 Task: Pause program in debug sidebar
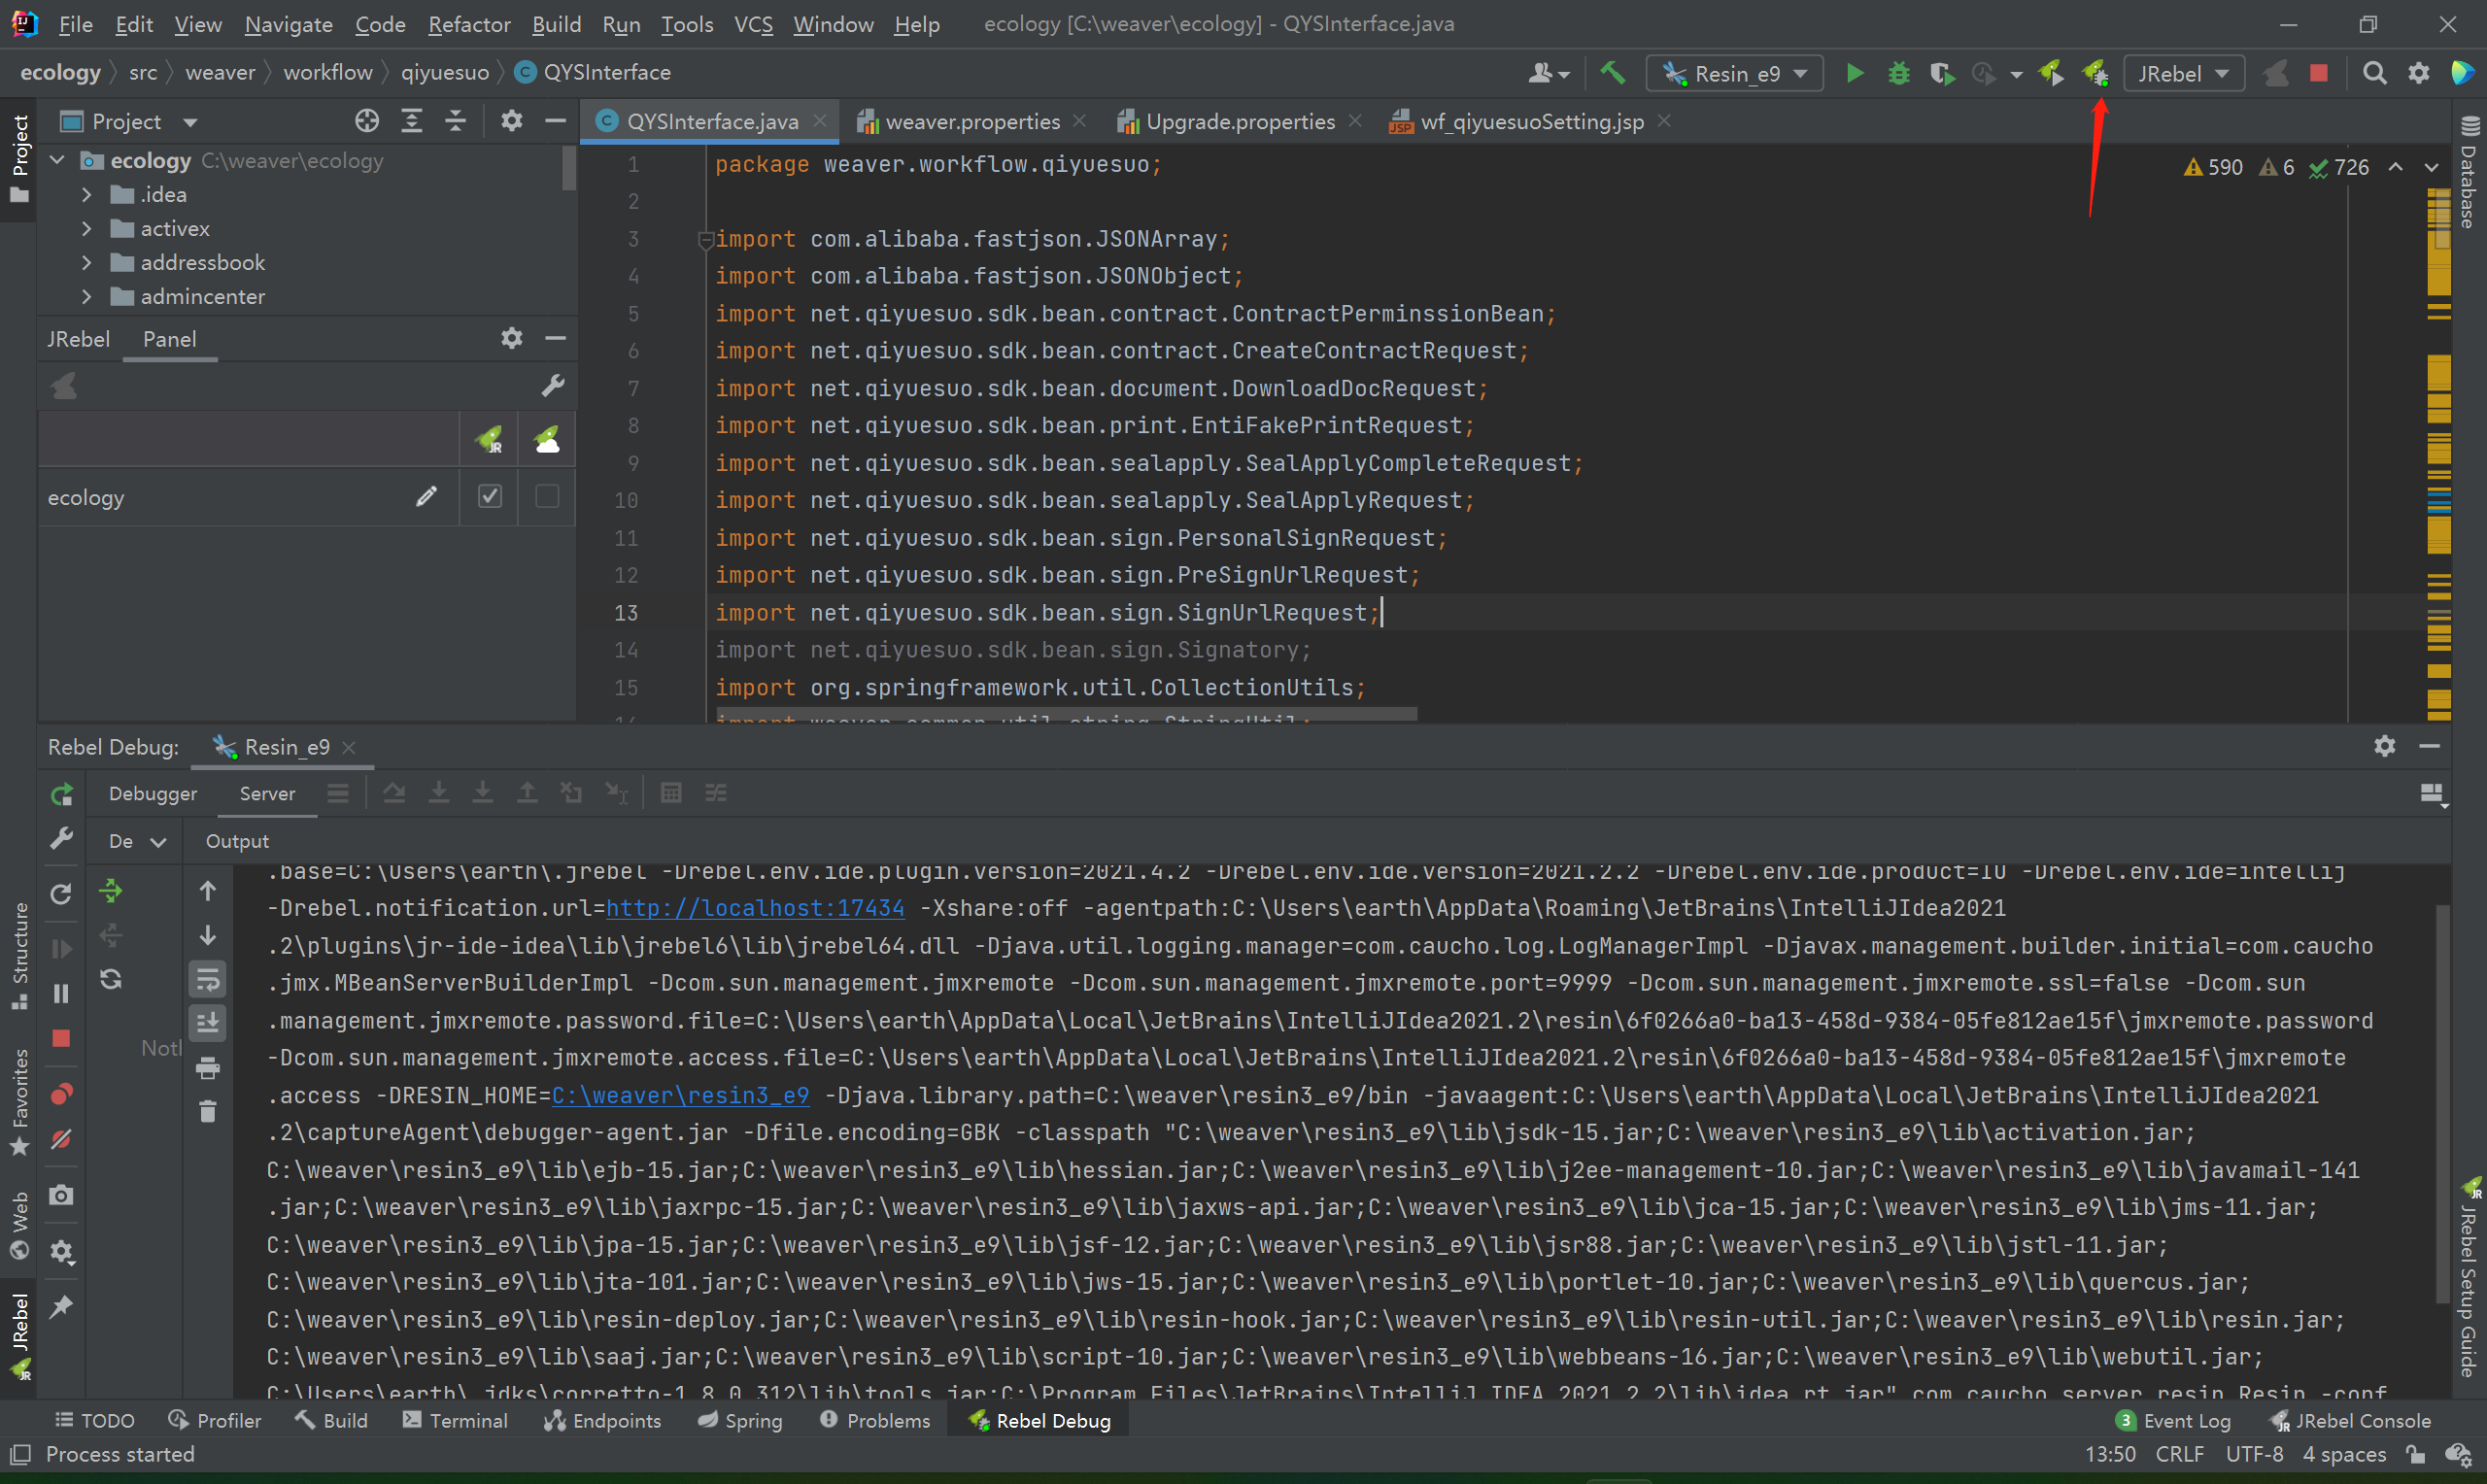coord(61,993)
